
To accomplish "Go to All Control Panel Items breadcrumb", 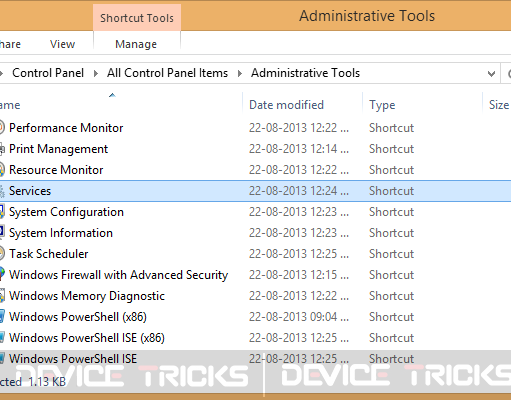I will pyautogui.click(x=167, y=73).
